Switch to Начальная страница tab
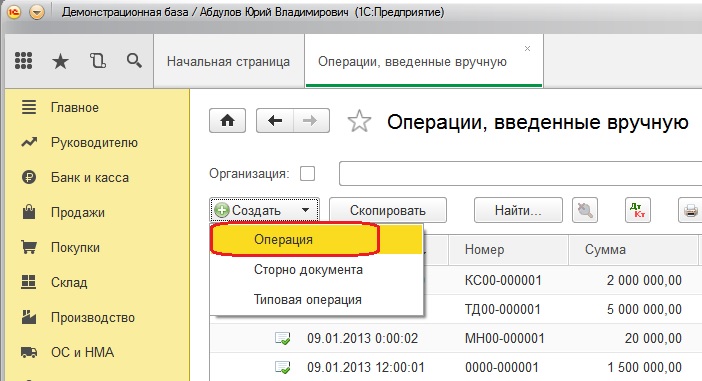702x381 pixels. coord(228,61)
